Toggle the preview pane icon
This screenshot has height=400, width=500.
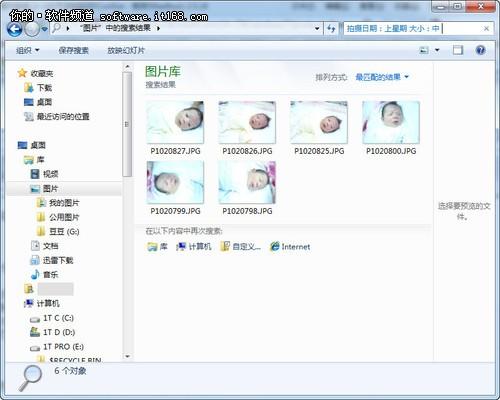458,50
